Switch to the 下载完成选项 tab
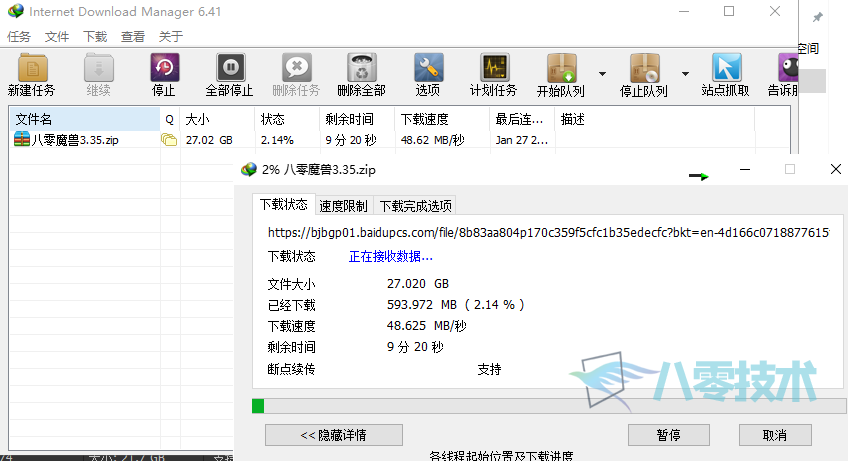 click(415, 206)
